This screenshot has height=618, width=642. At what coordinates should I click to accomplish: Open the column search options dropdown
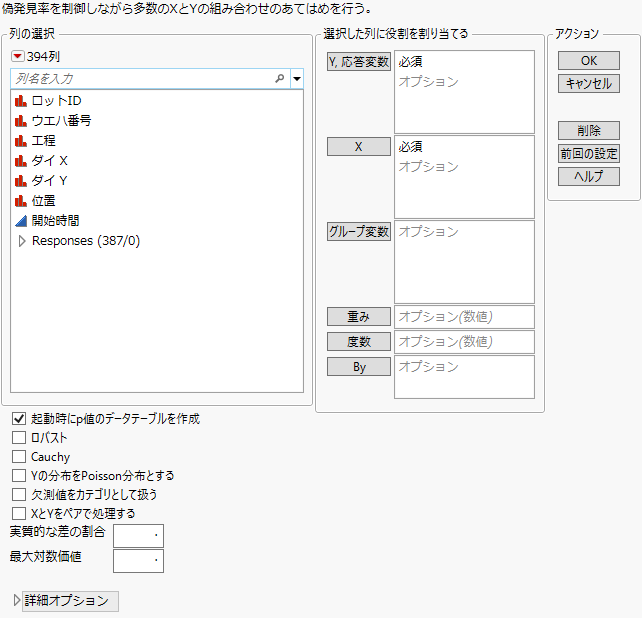click(x=296, y=78)
